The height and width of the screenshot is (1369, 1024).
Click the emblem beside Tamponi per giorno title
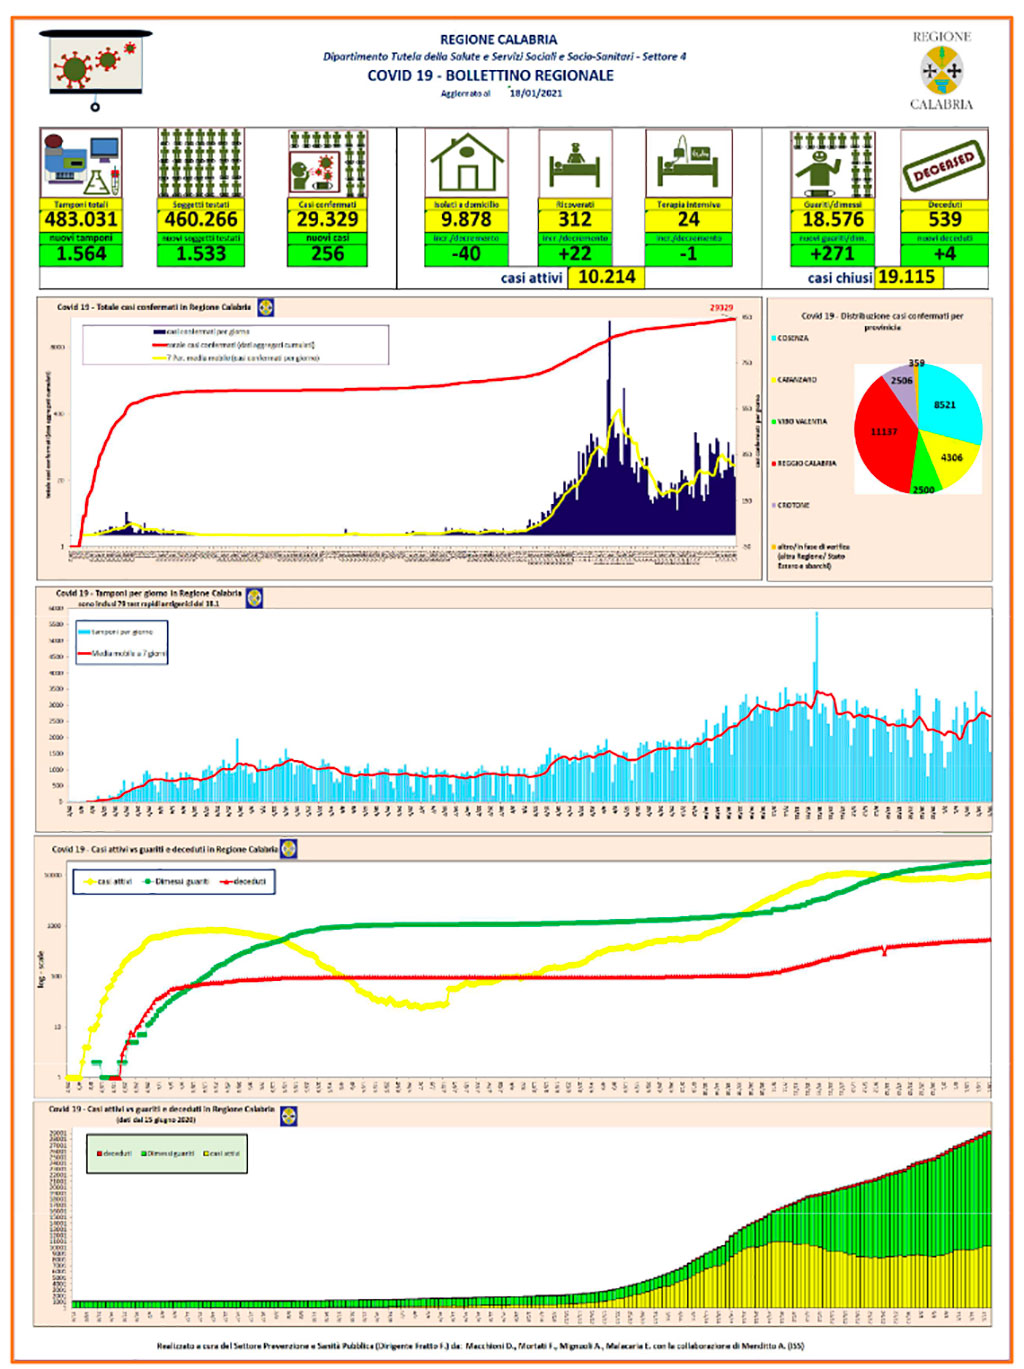[255, 598]
